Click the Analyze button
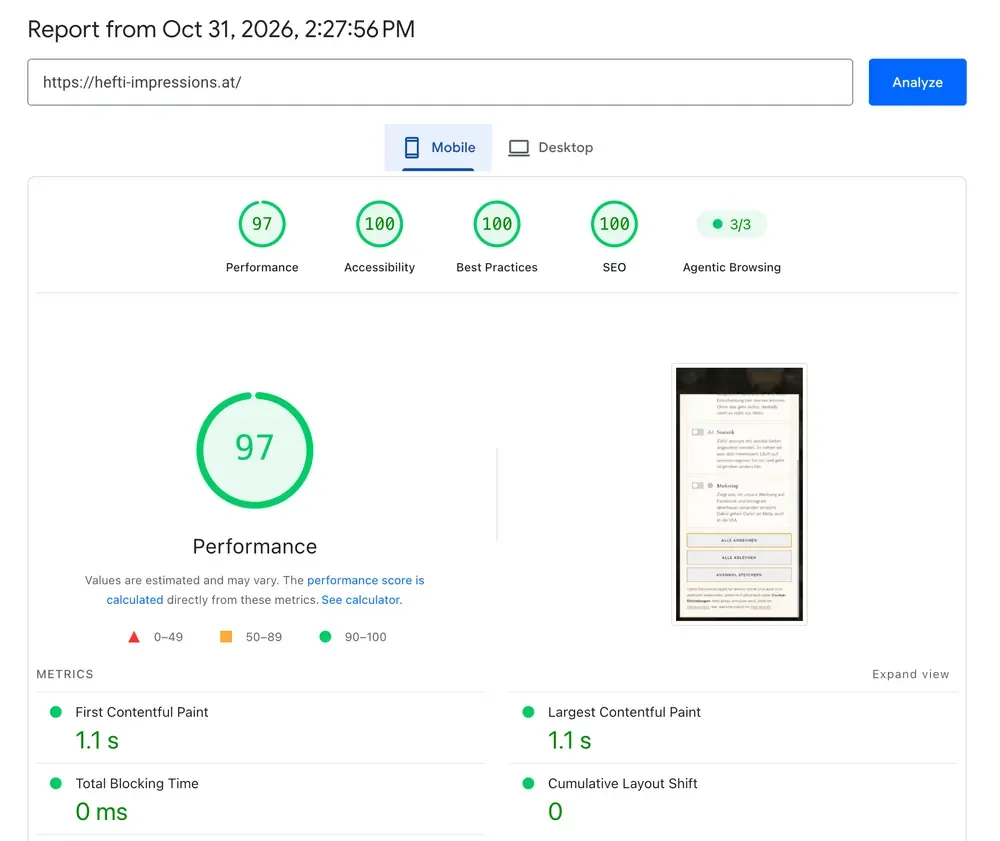 (916, 82)
